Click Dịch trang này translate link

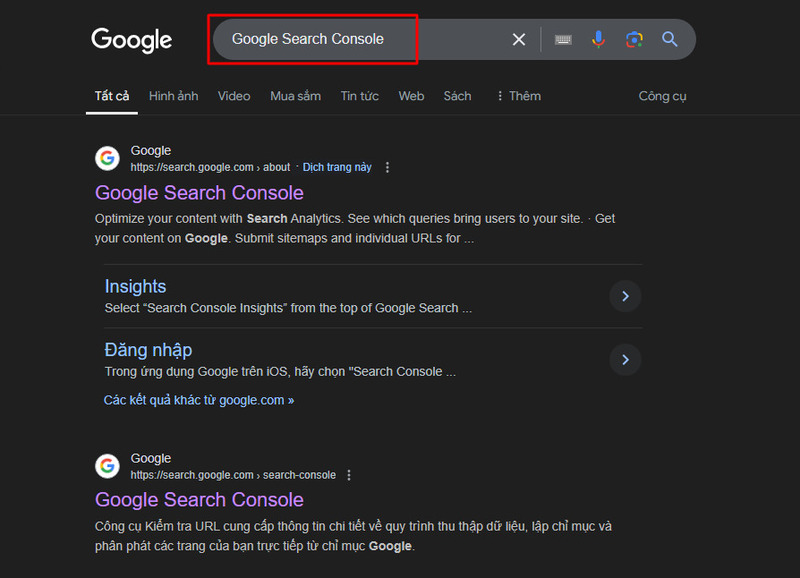pyautogui.click(x=337, y=167)
